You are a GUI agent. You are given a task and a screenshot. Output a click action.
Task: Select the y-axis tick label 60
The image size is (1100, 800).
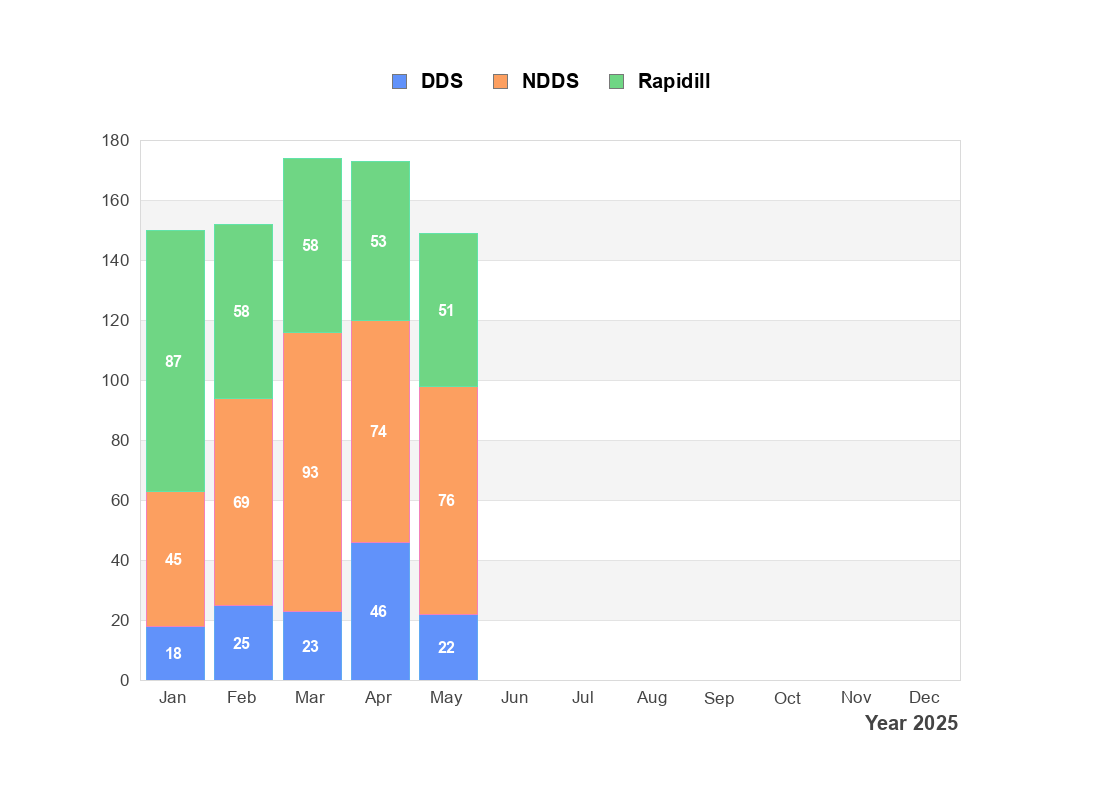[120, 500]
